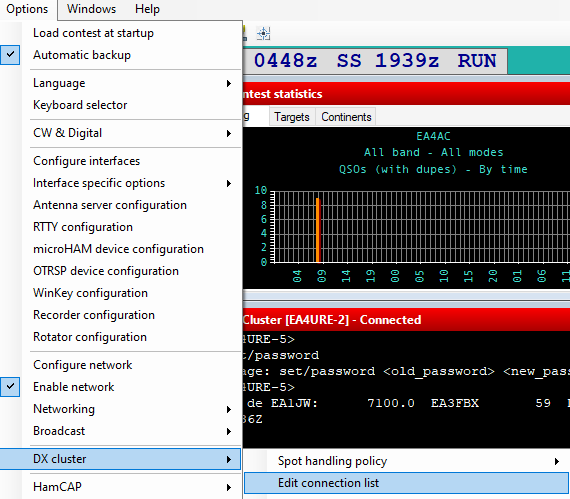The width and height of the screenshot is (570, 499).
Task: Select Edit connection list
Action: pos(406,483)
